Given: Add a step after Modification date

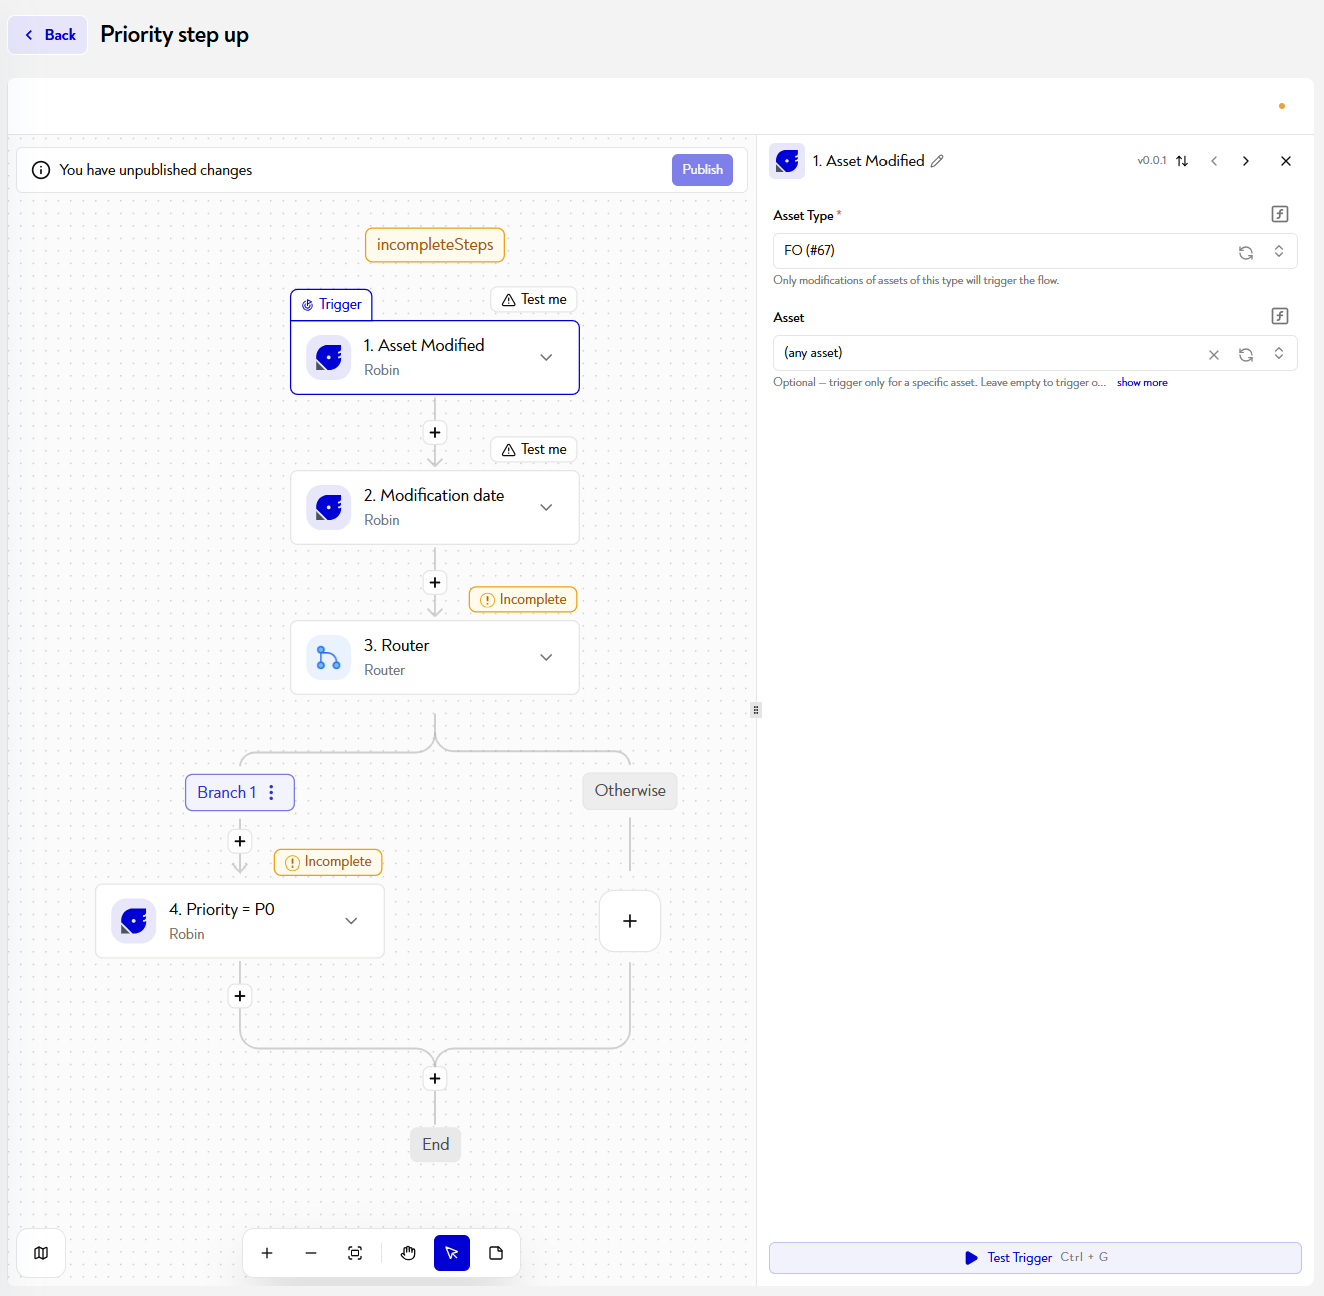Looking at the screenshot, I should tap(435, 583).
